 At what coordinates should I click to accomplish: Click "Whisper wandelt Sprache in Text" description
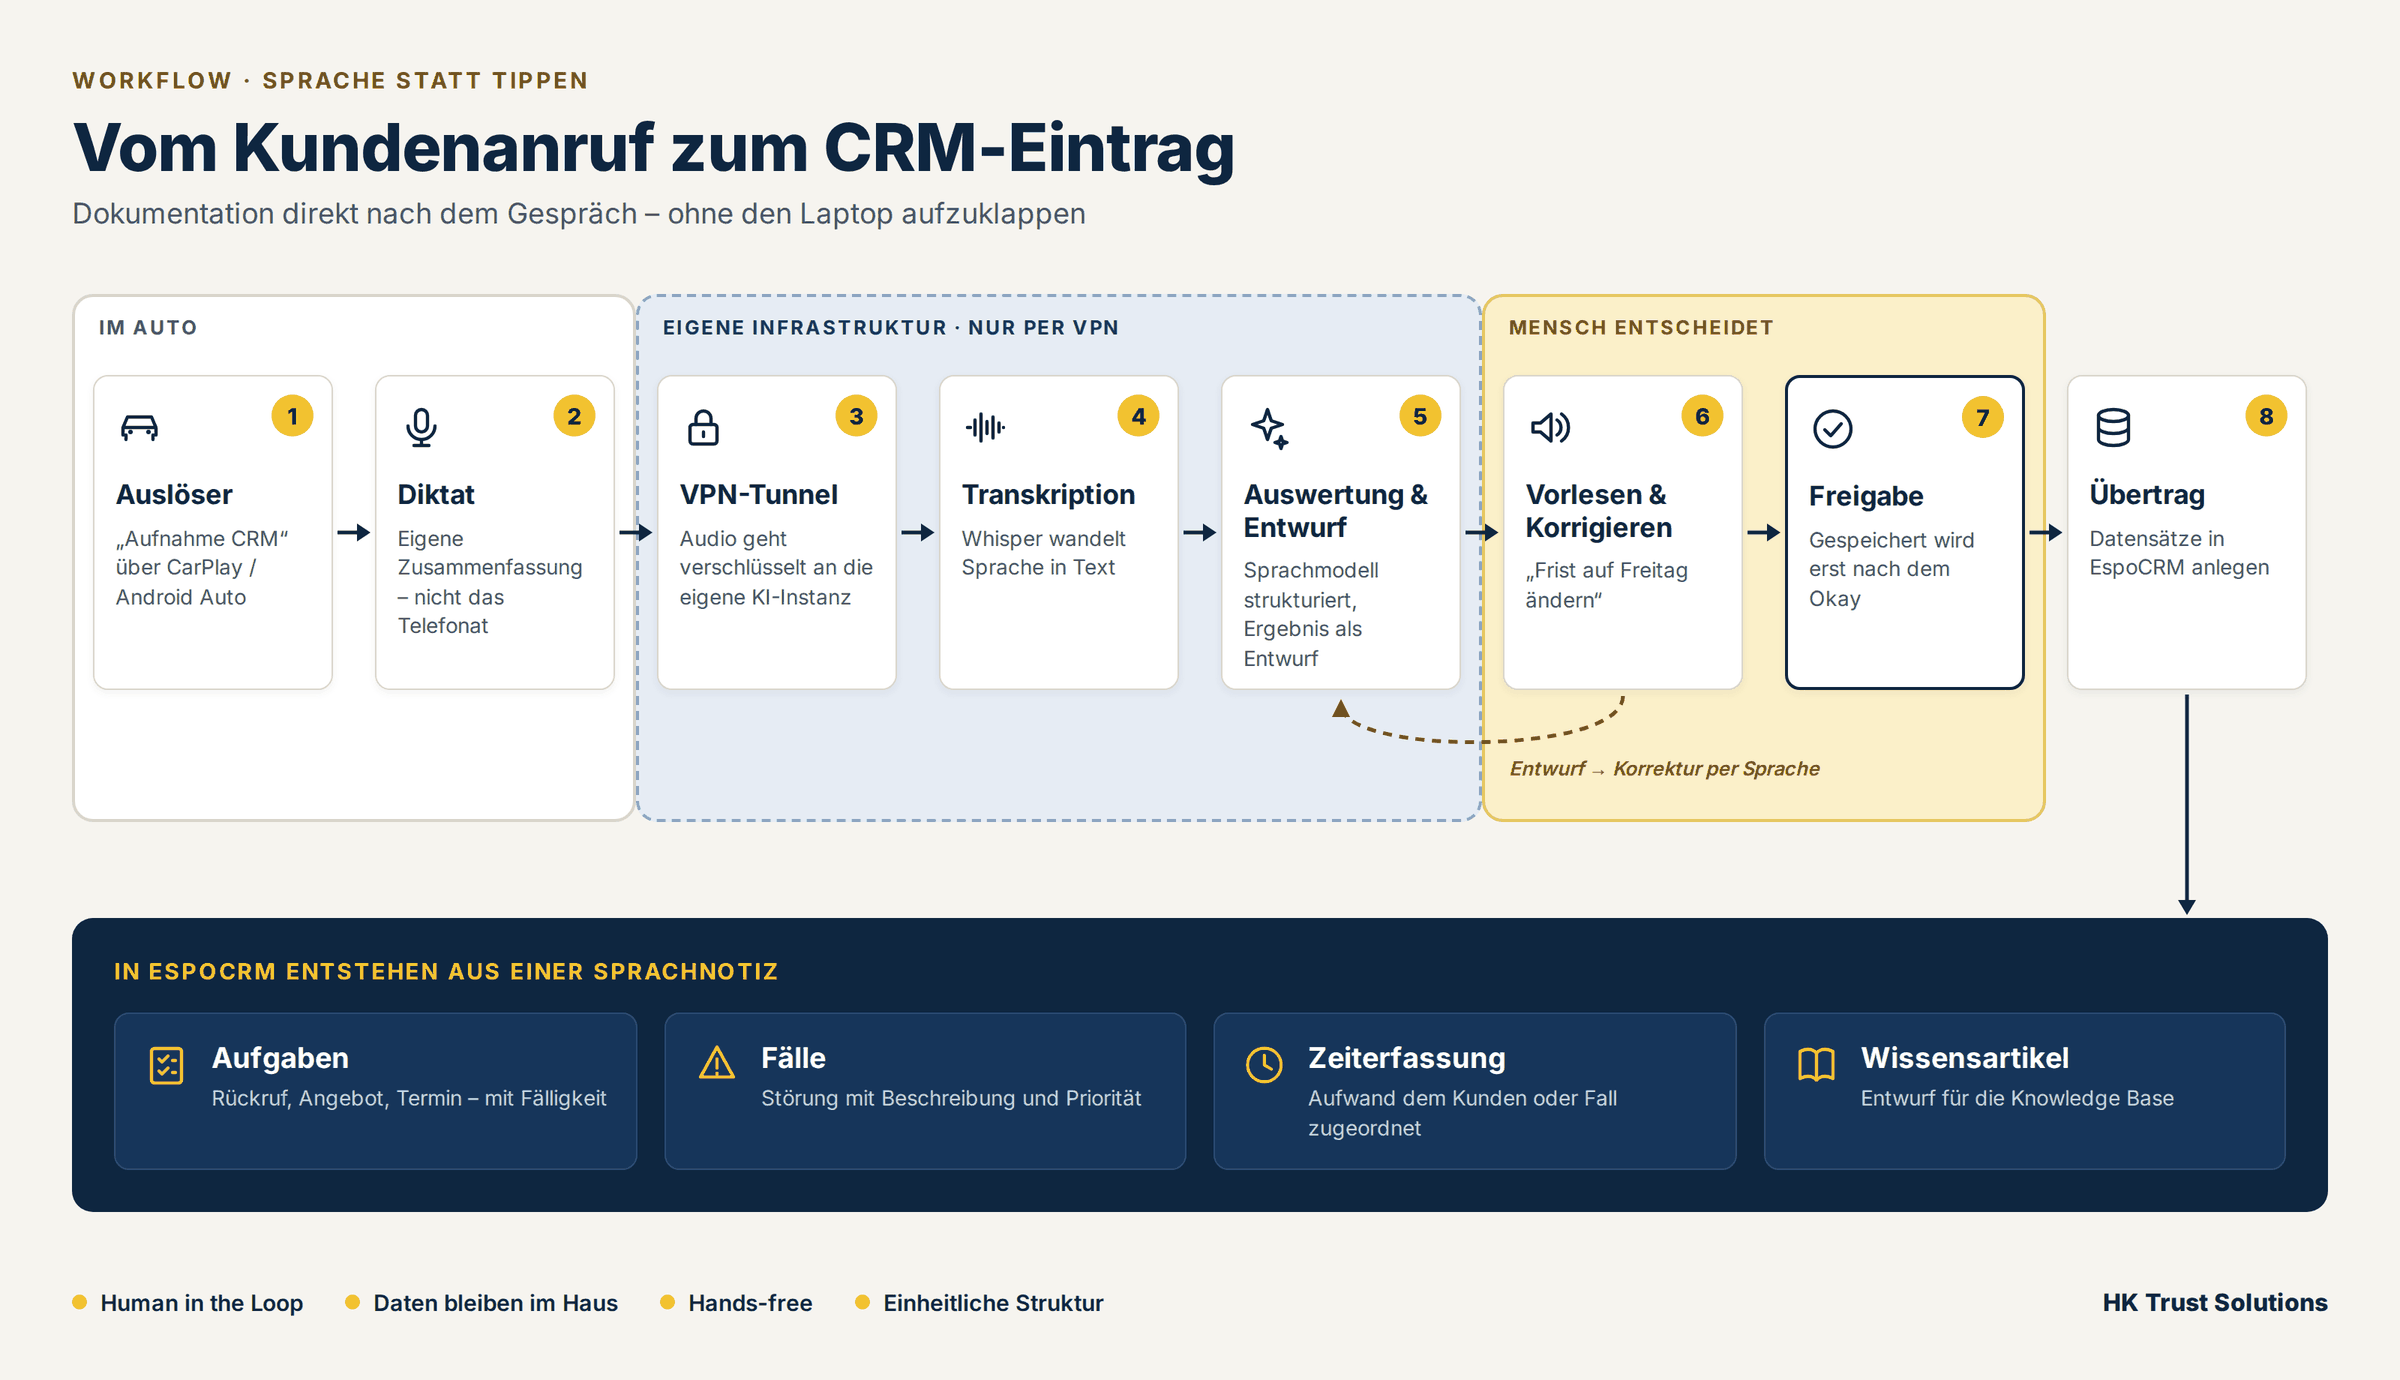(x=1043, y=552)
